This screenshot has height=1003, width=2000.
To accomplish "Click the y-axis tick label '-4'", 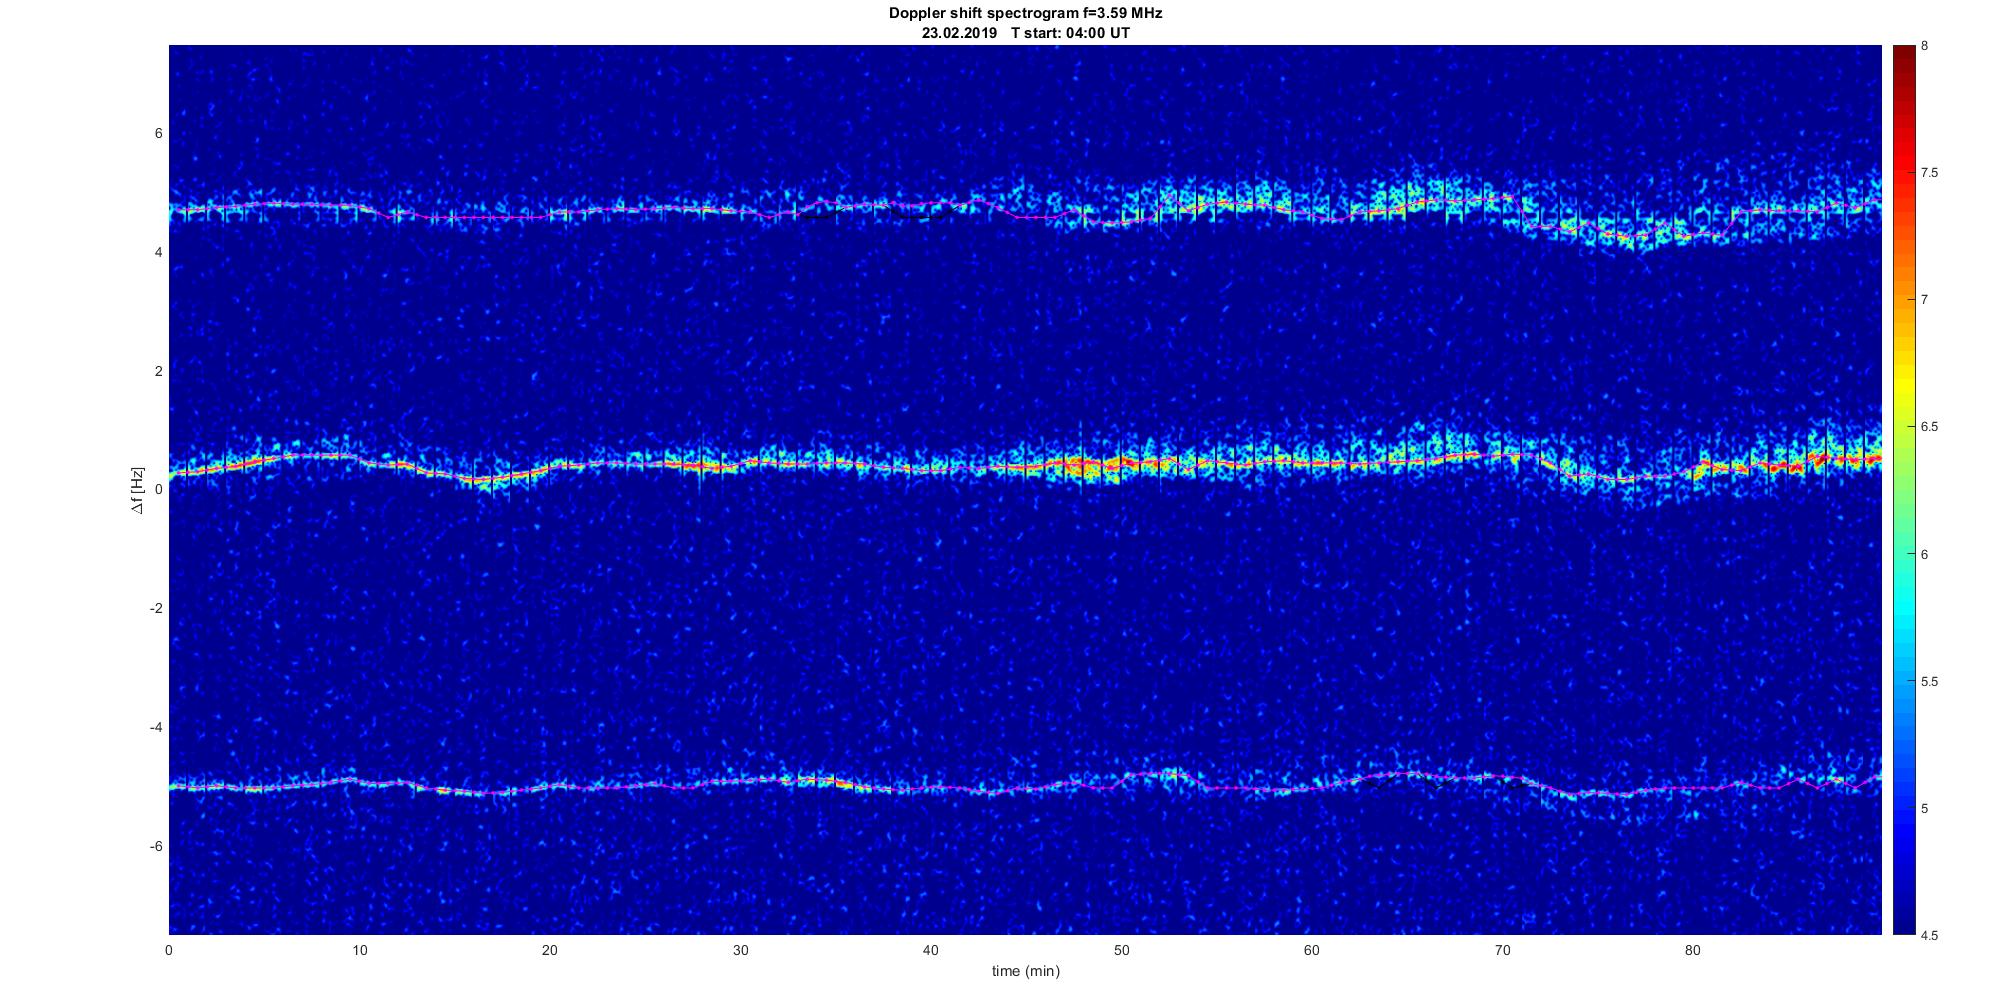I will (x=155, y=727).
